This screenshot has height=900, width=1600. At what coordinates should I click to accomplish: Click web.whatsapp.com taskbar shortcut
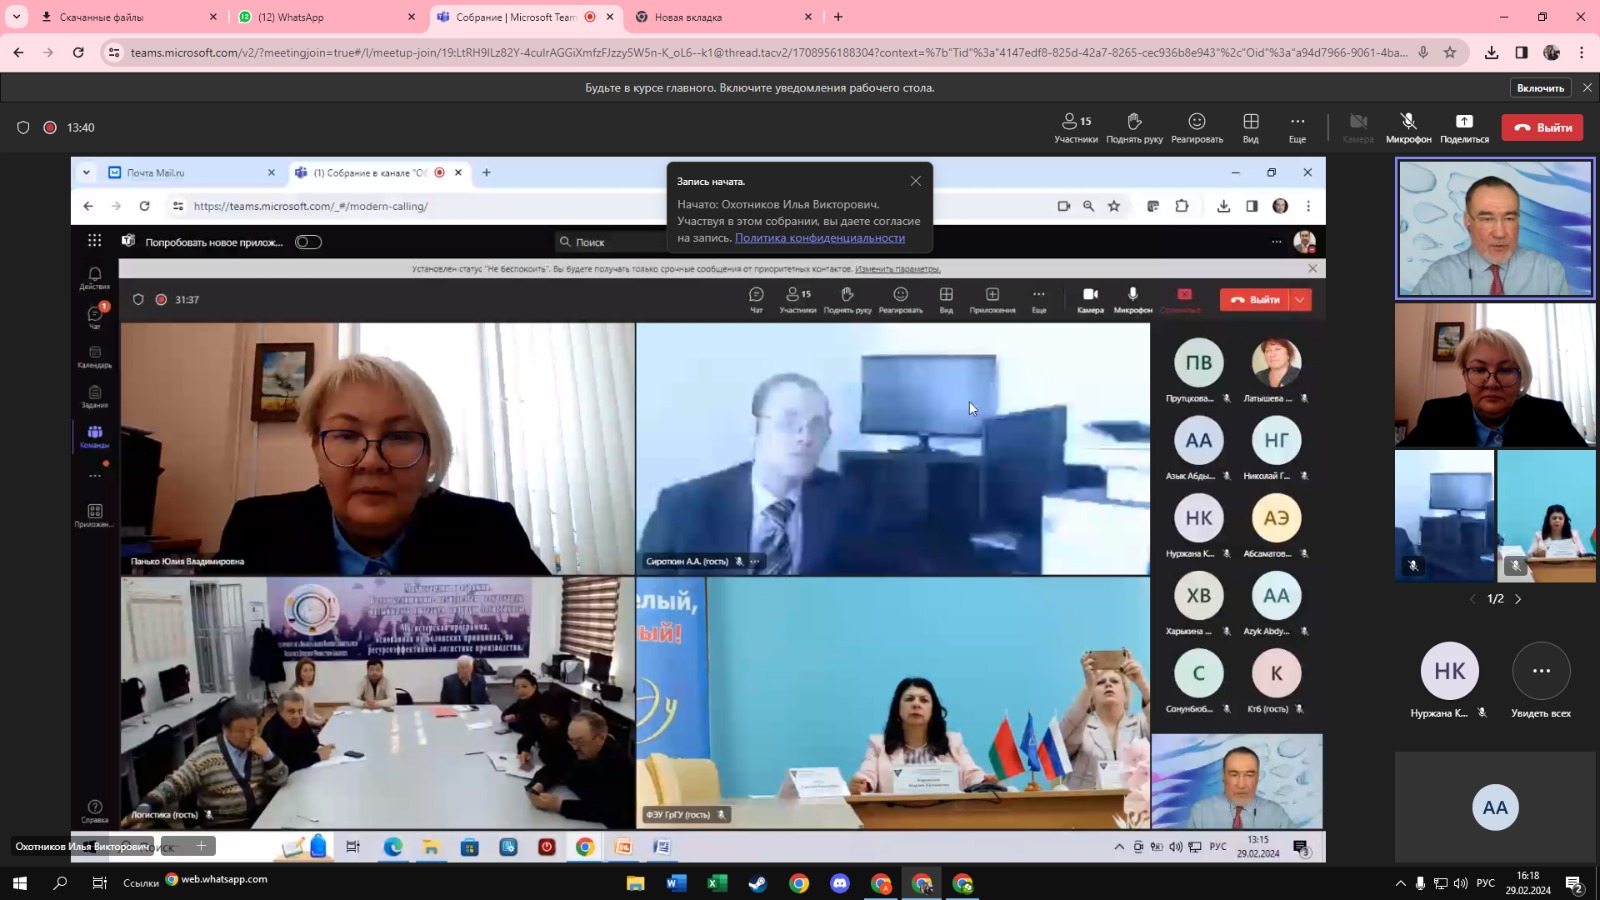coord(217,880)
